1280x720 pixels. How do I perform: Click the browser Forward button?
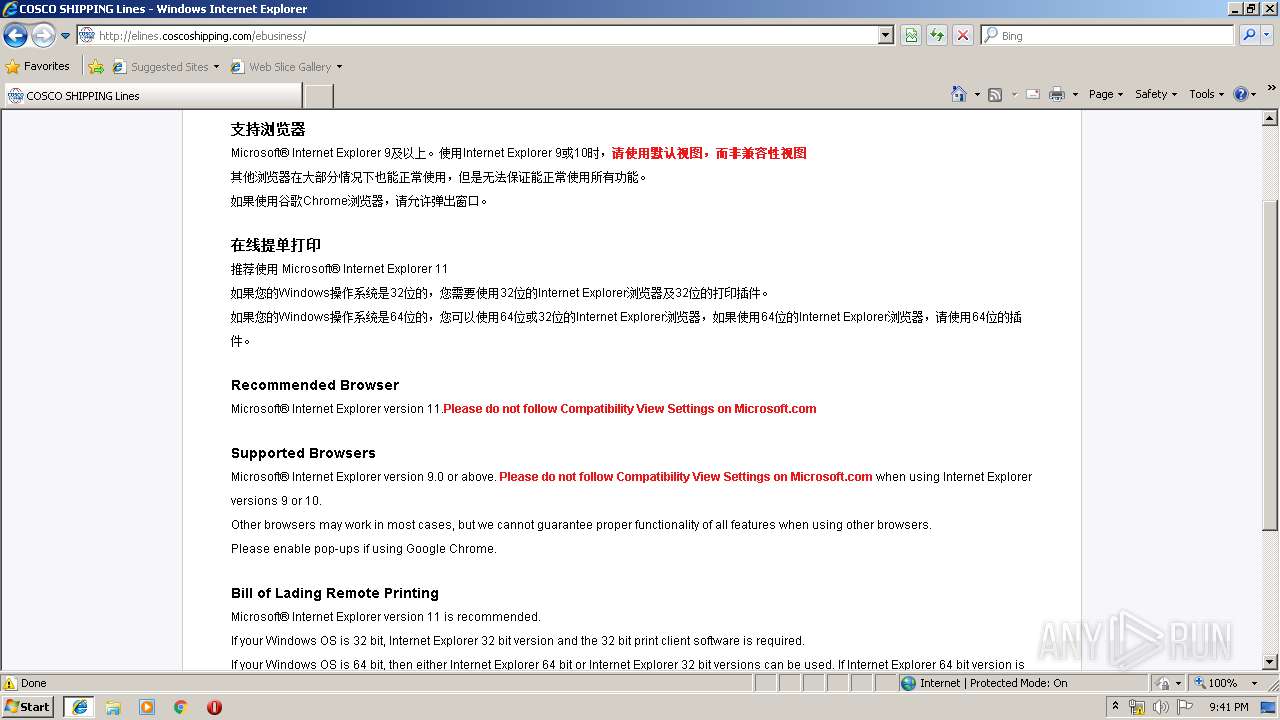[43, 36]
